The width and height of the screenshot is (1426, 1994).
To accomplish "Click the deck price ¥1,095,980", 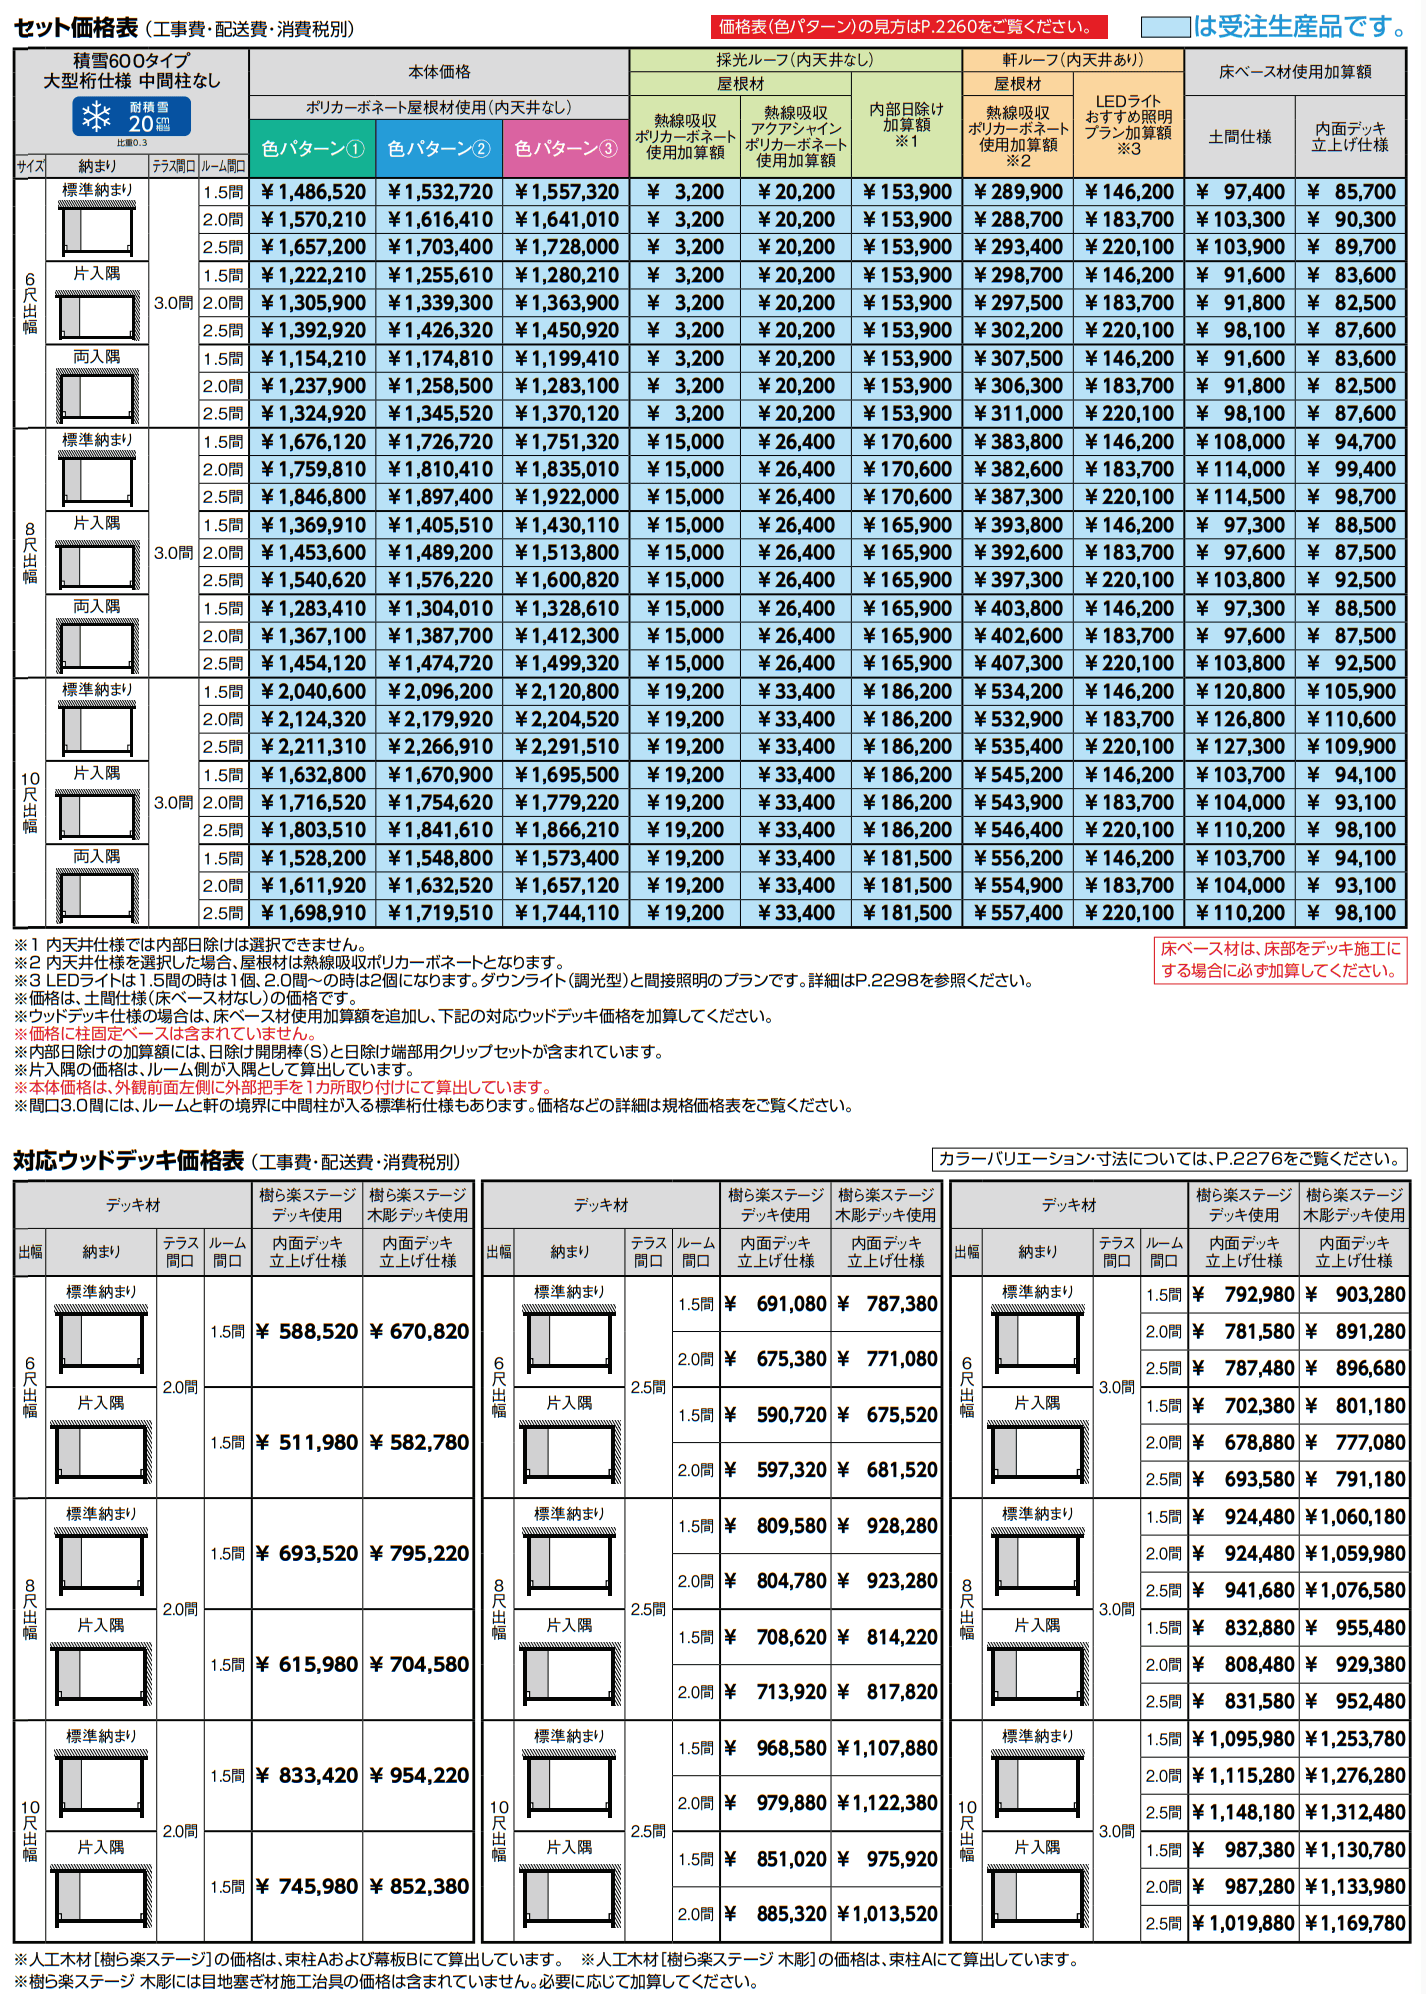I will coord(1243,1739).
